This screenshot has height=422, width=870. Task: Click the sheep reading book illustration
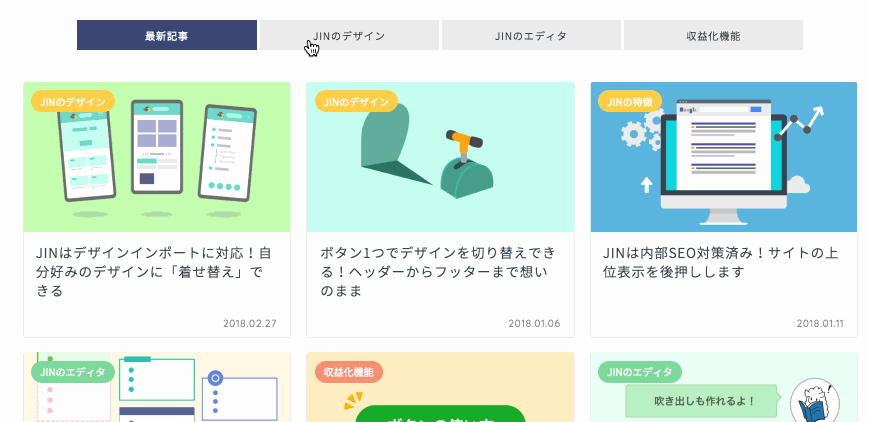point(814,402)
